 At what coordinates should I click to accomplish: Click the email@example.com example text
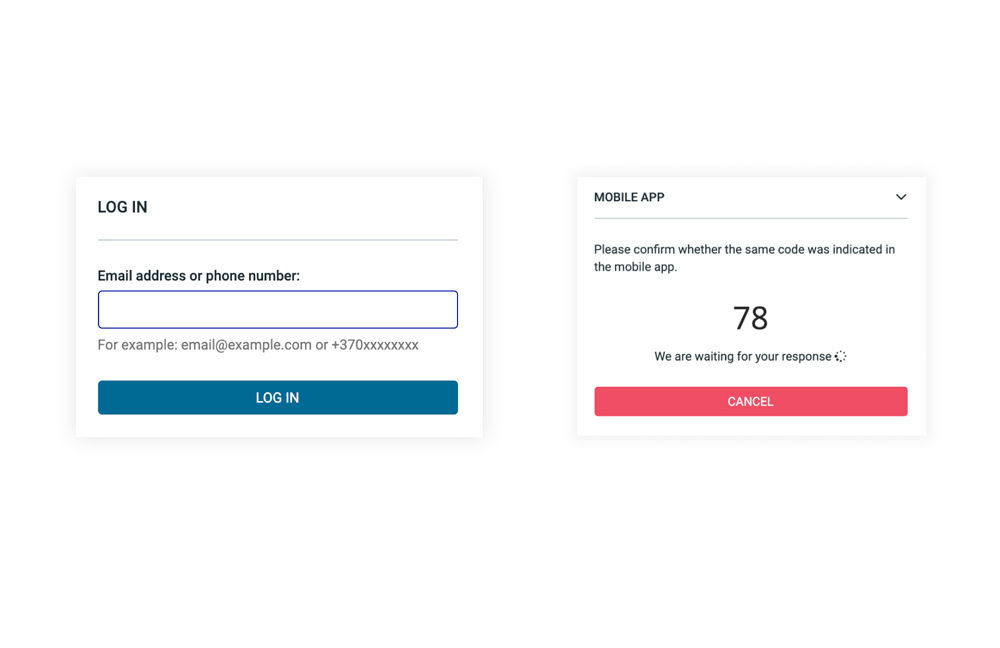click(246, 345)
